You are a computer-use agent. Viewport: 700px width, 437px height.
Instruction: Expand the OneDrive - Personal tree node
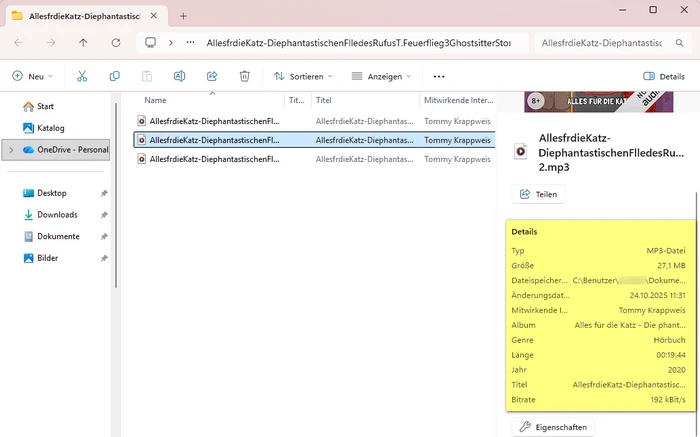coord(10,150)
